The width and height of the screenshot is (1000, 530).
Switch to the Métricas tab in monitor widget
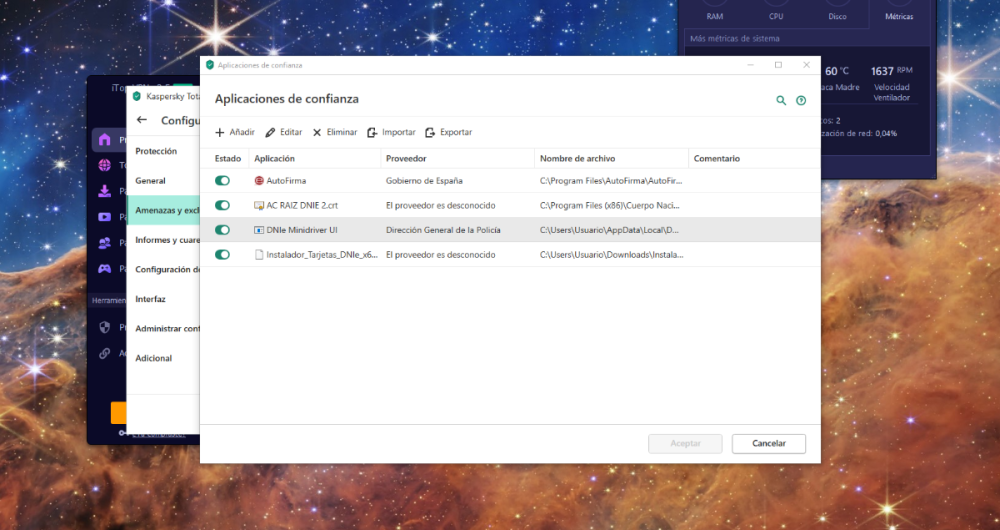coord(899,17)
